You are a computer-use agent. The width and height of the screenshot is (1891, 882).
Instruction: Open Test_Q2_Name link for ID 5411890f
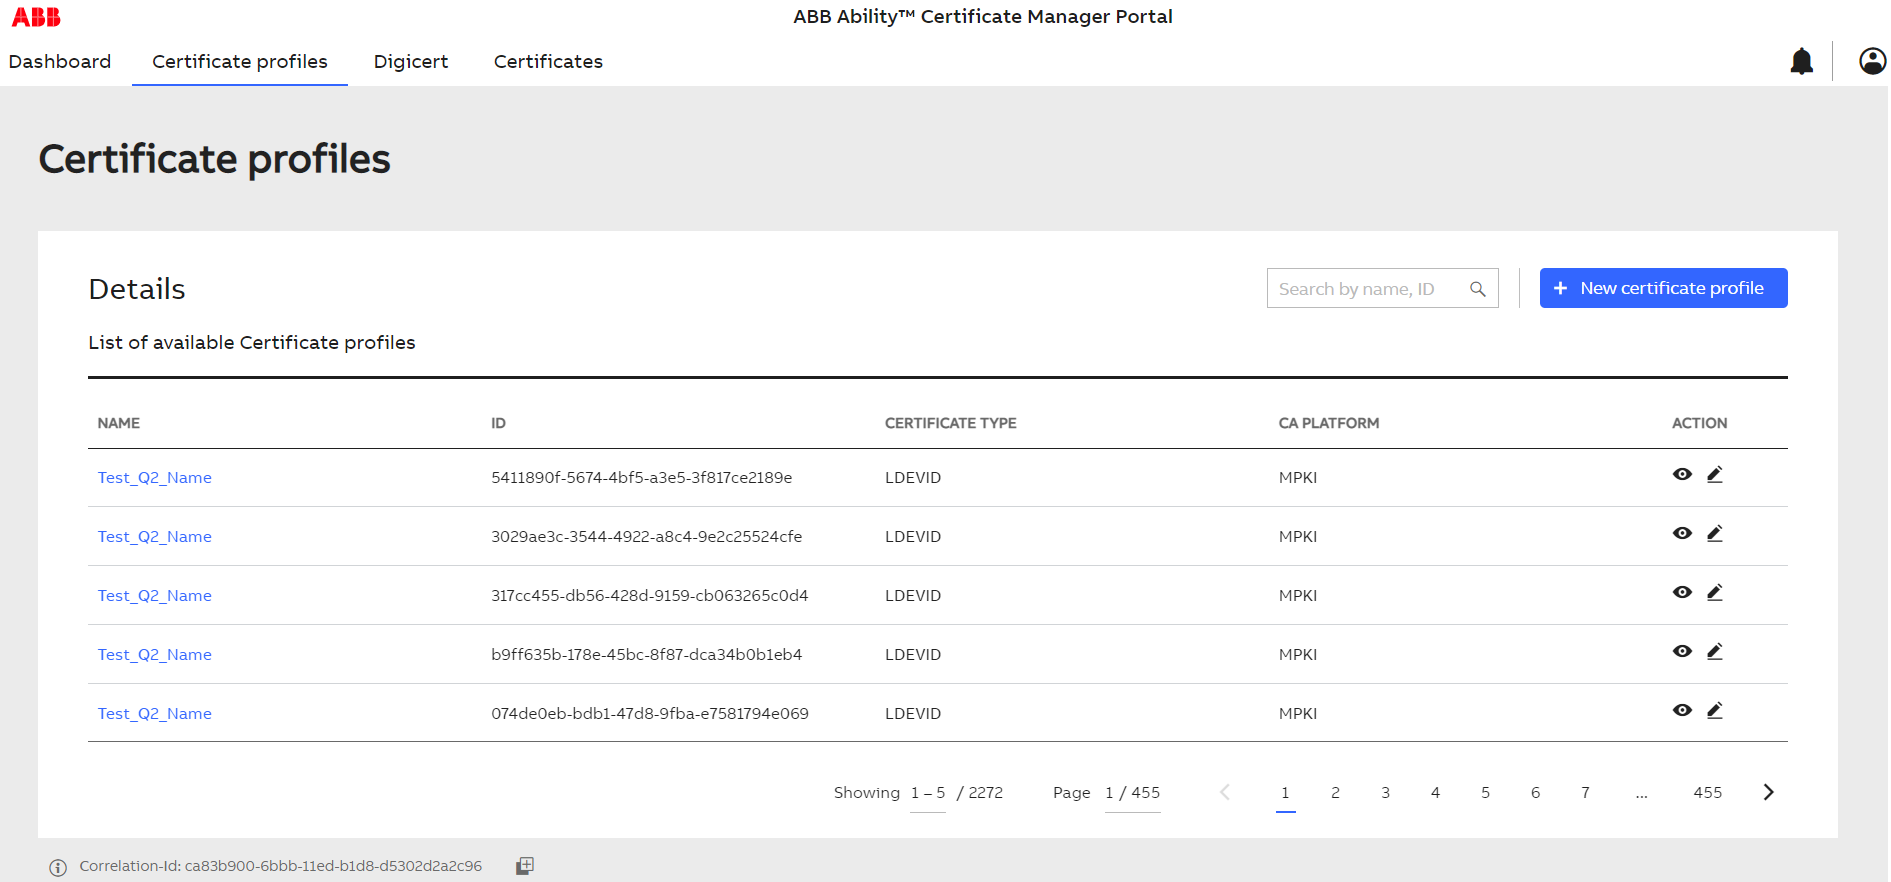point(155,478)
